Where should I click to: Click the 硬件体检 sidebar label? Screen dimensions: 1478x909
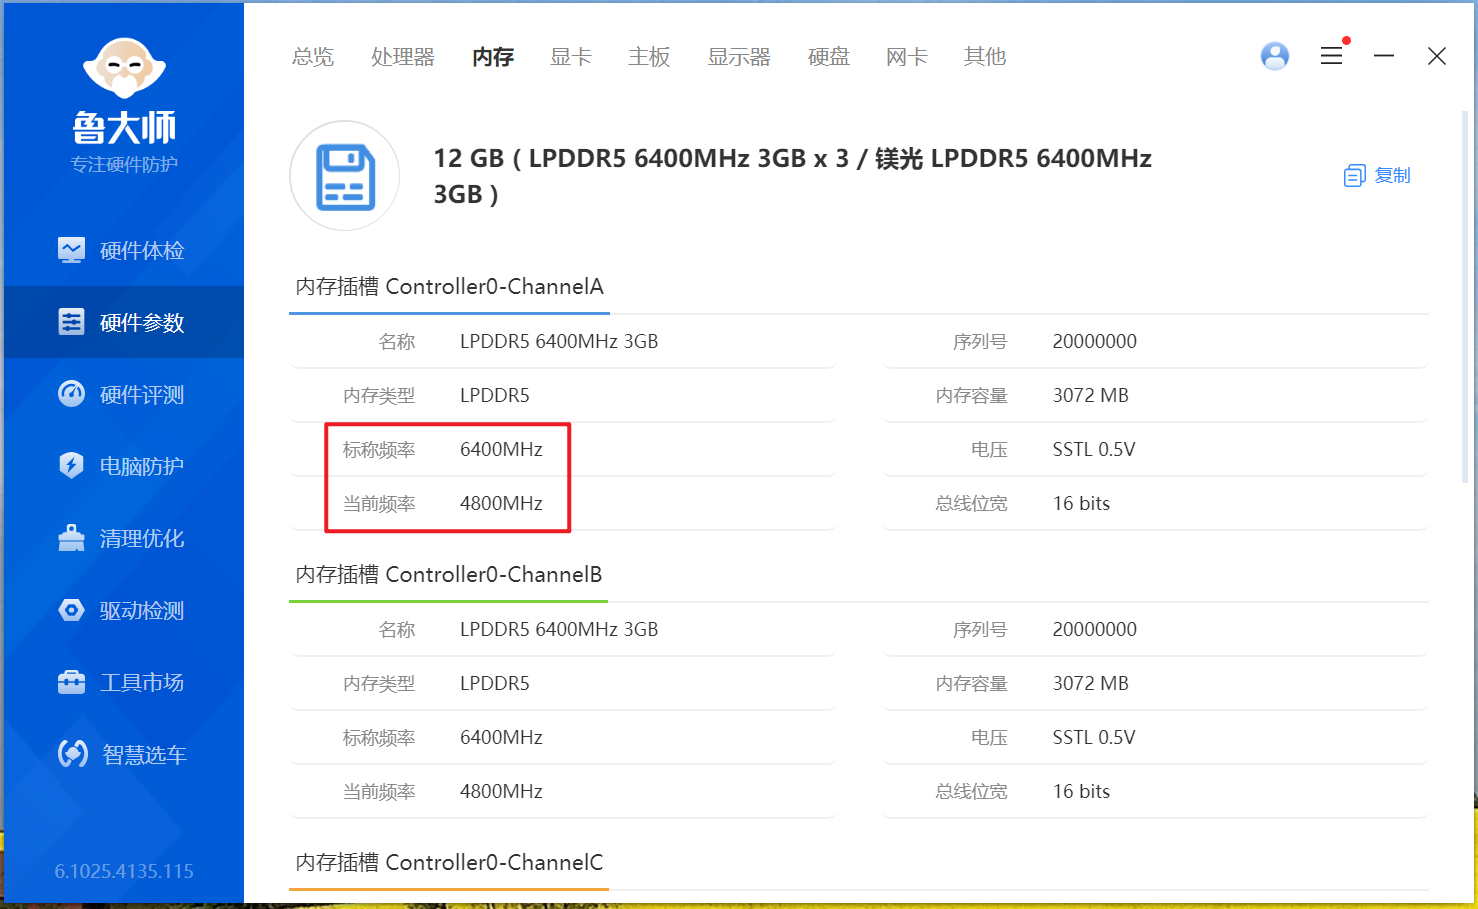click(x=142, y=250)
